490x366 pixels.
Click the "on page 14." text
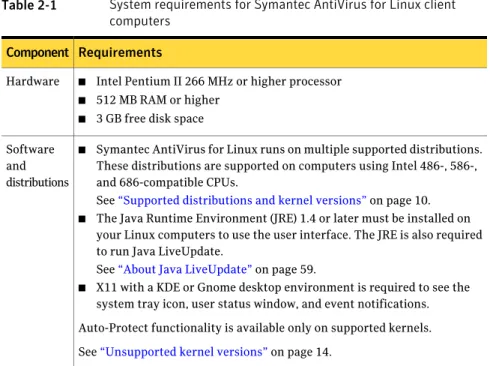click(x=301, y=352)
